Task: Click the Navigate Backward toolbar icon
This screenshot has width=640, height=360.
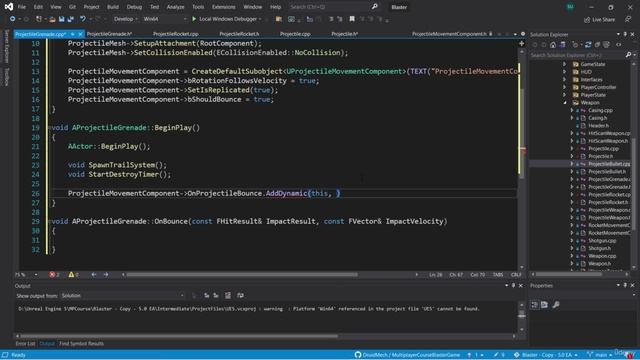Action: tap(12, 19)
